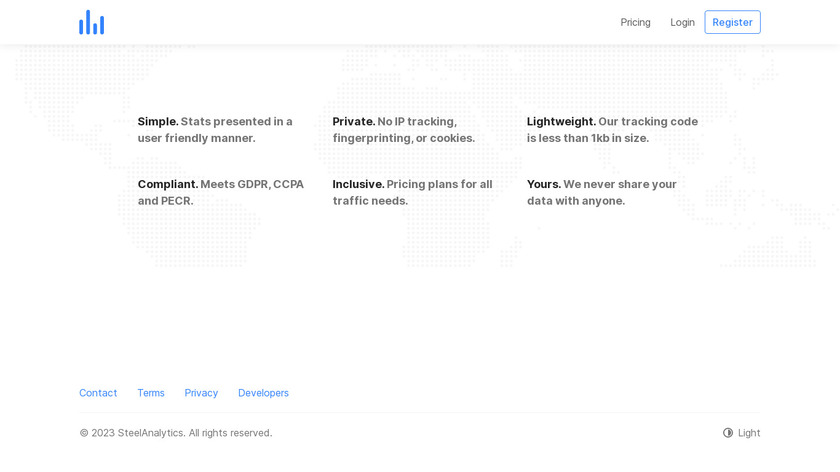The image size is (840, 472).
Task: Click the "Compliant." GDPR feature text
Action: (x=220, y=192)
